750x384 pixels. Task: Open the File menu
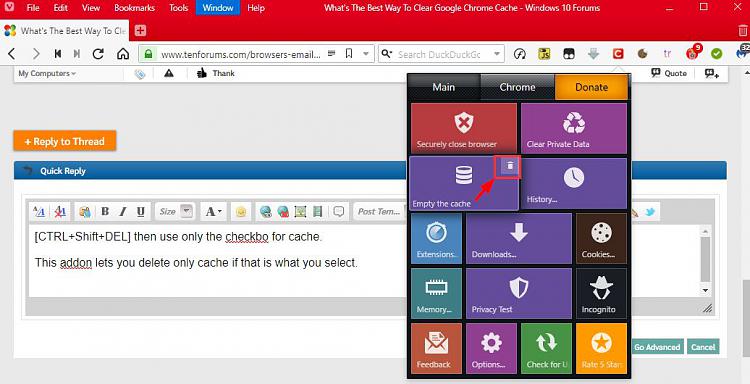click(33, 8)
